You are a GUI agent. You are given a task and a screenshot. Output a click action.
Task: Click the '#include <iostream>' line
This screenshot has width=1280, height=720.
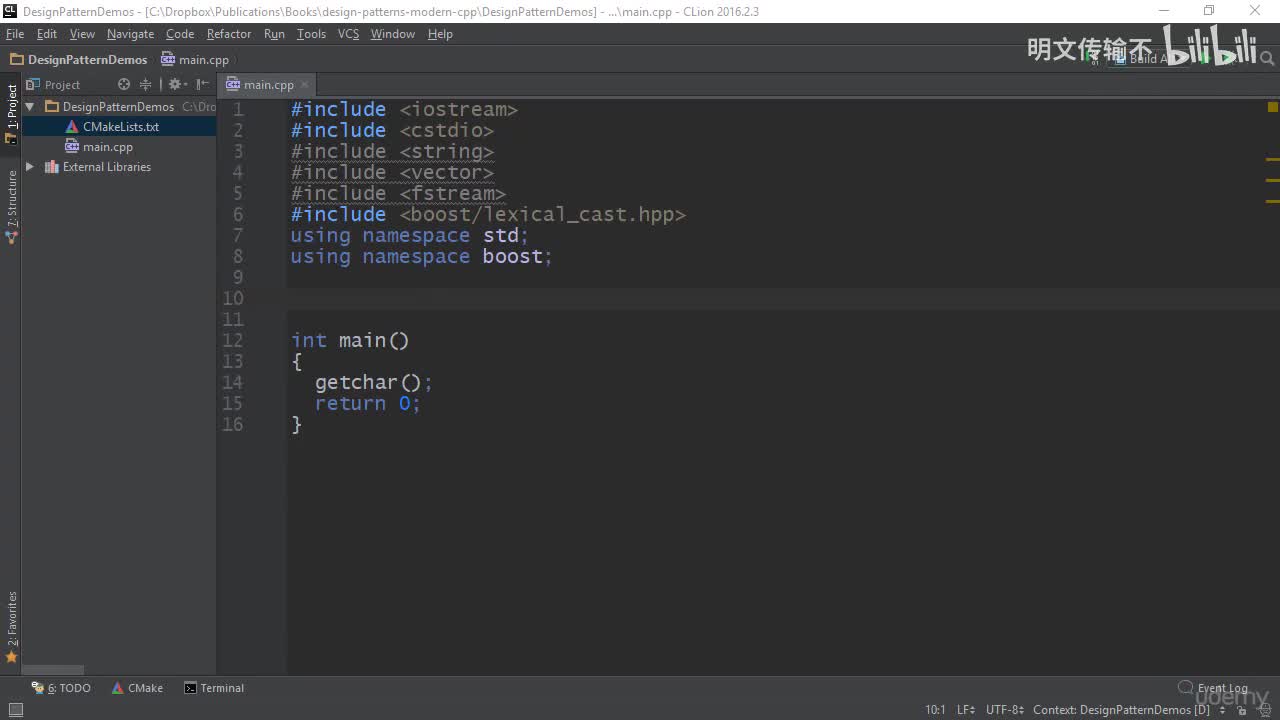(x=404, y=109)
